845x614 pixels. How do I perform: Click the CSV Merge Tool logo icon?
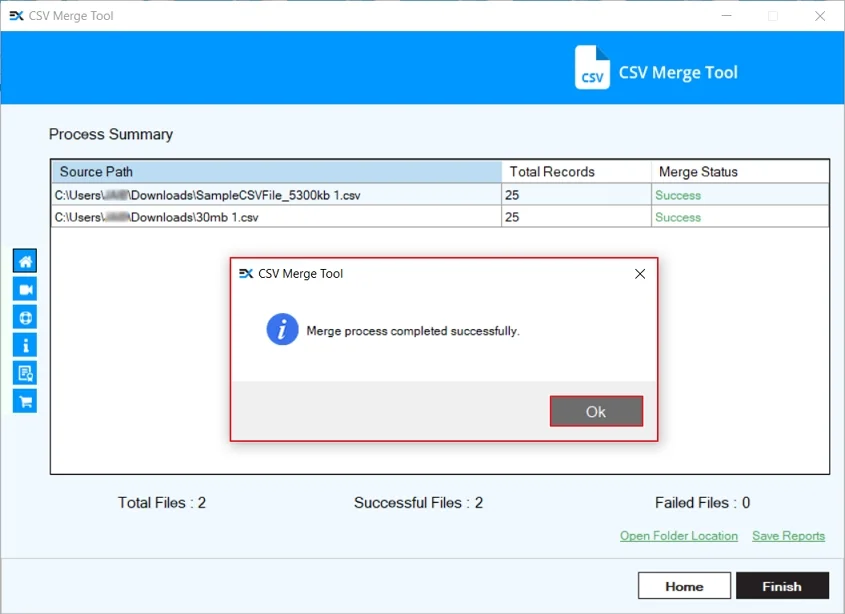pos(592,68)
